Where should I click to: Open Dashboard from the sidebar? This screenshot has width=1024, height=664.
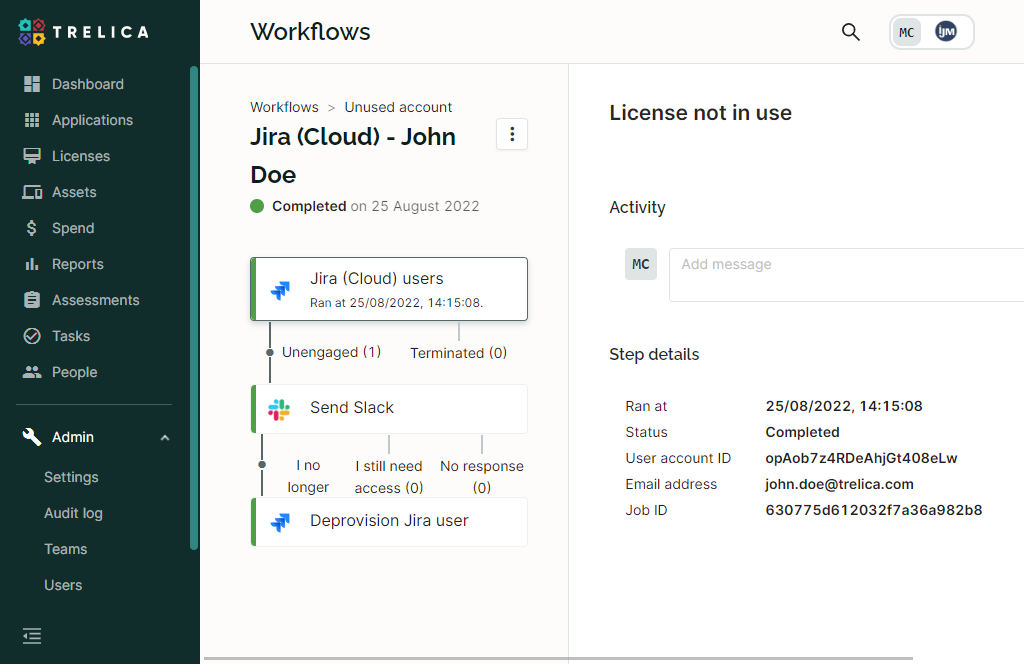[88, 84]
